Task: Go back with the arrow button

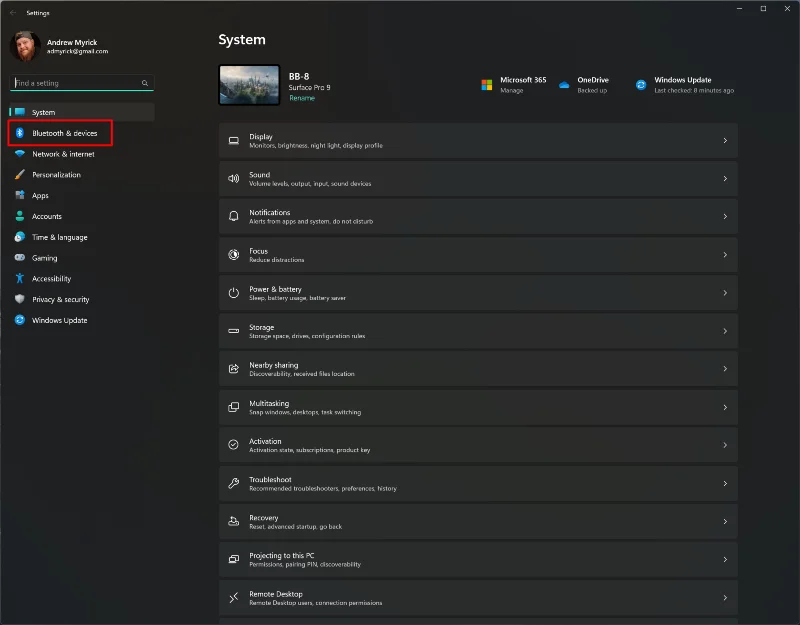Action: tap(13, 13)
